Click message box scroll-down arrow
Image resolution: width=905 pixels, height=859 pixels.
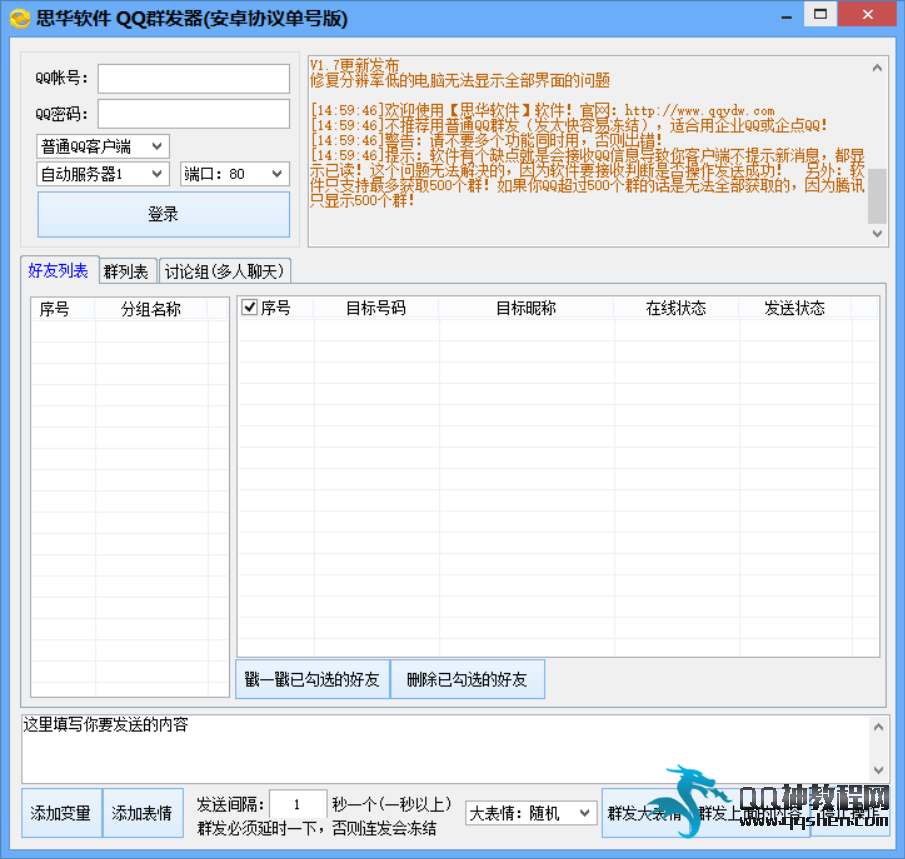coord(878,770)
